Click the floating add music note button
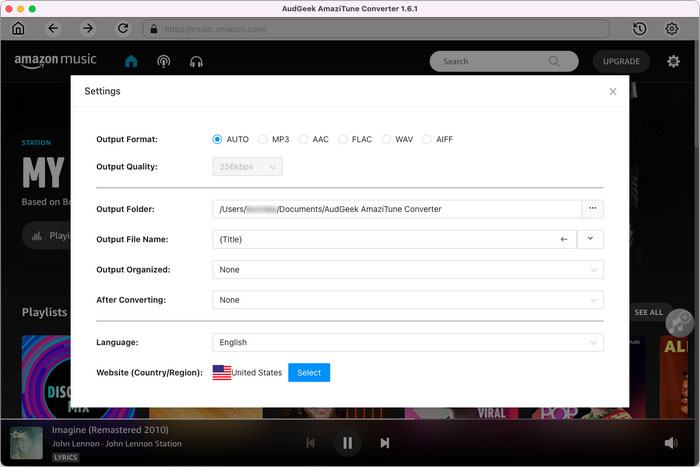The width and height of the screenshot is (700, 467). [679, 322]
